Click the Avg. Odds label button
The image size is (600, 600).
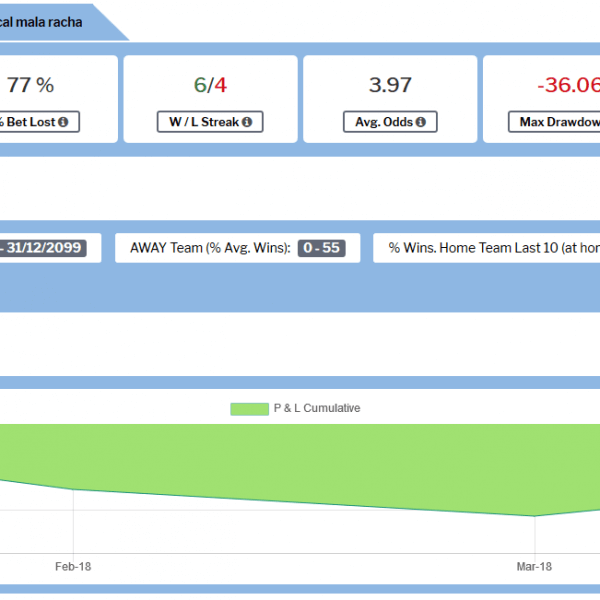(384, 122)
